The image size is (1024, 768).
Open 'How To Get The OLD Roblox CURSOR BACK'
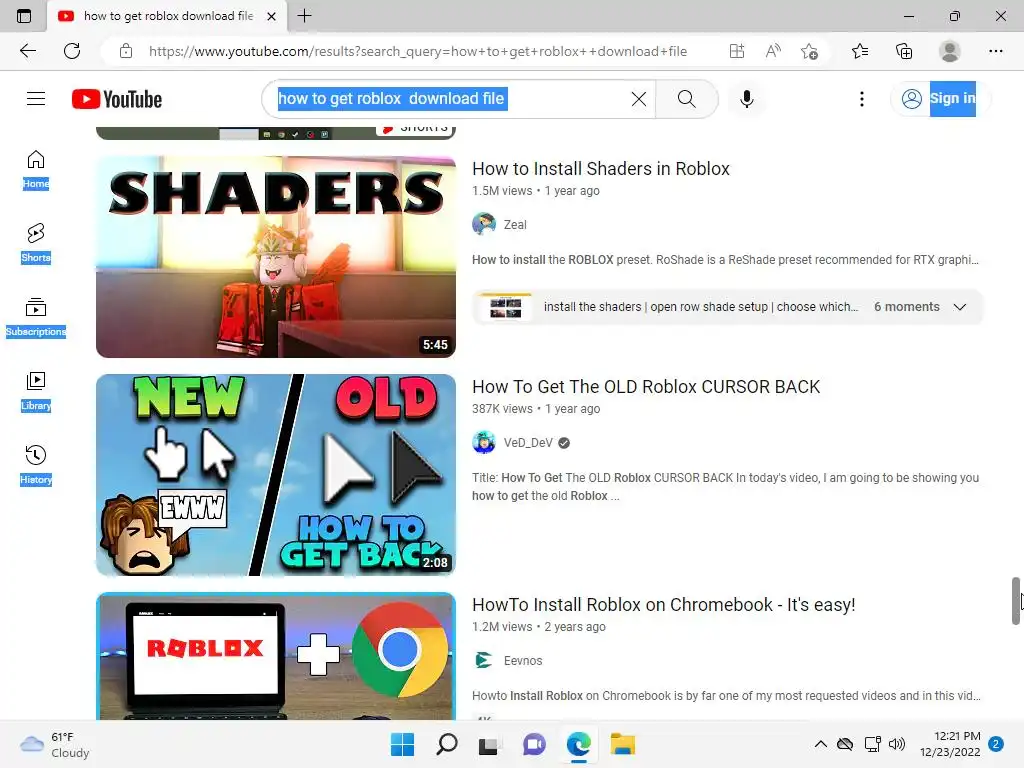(646, 387)
